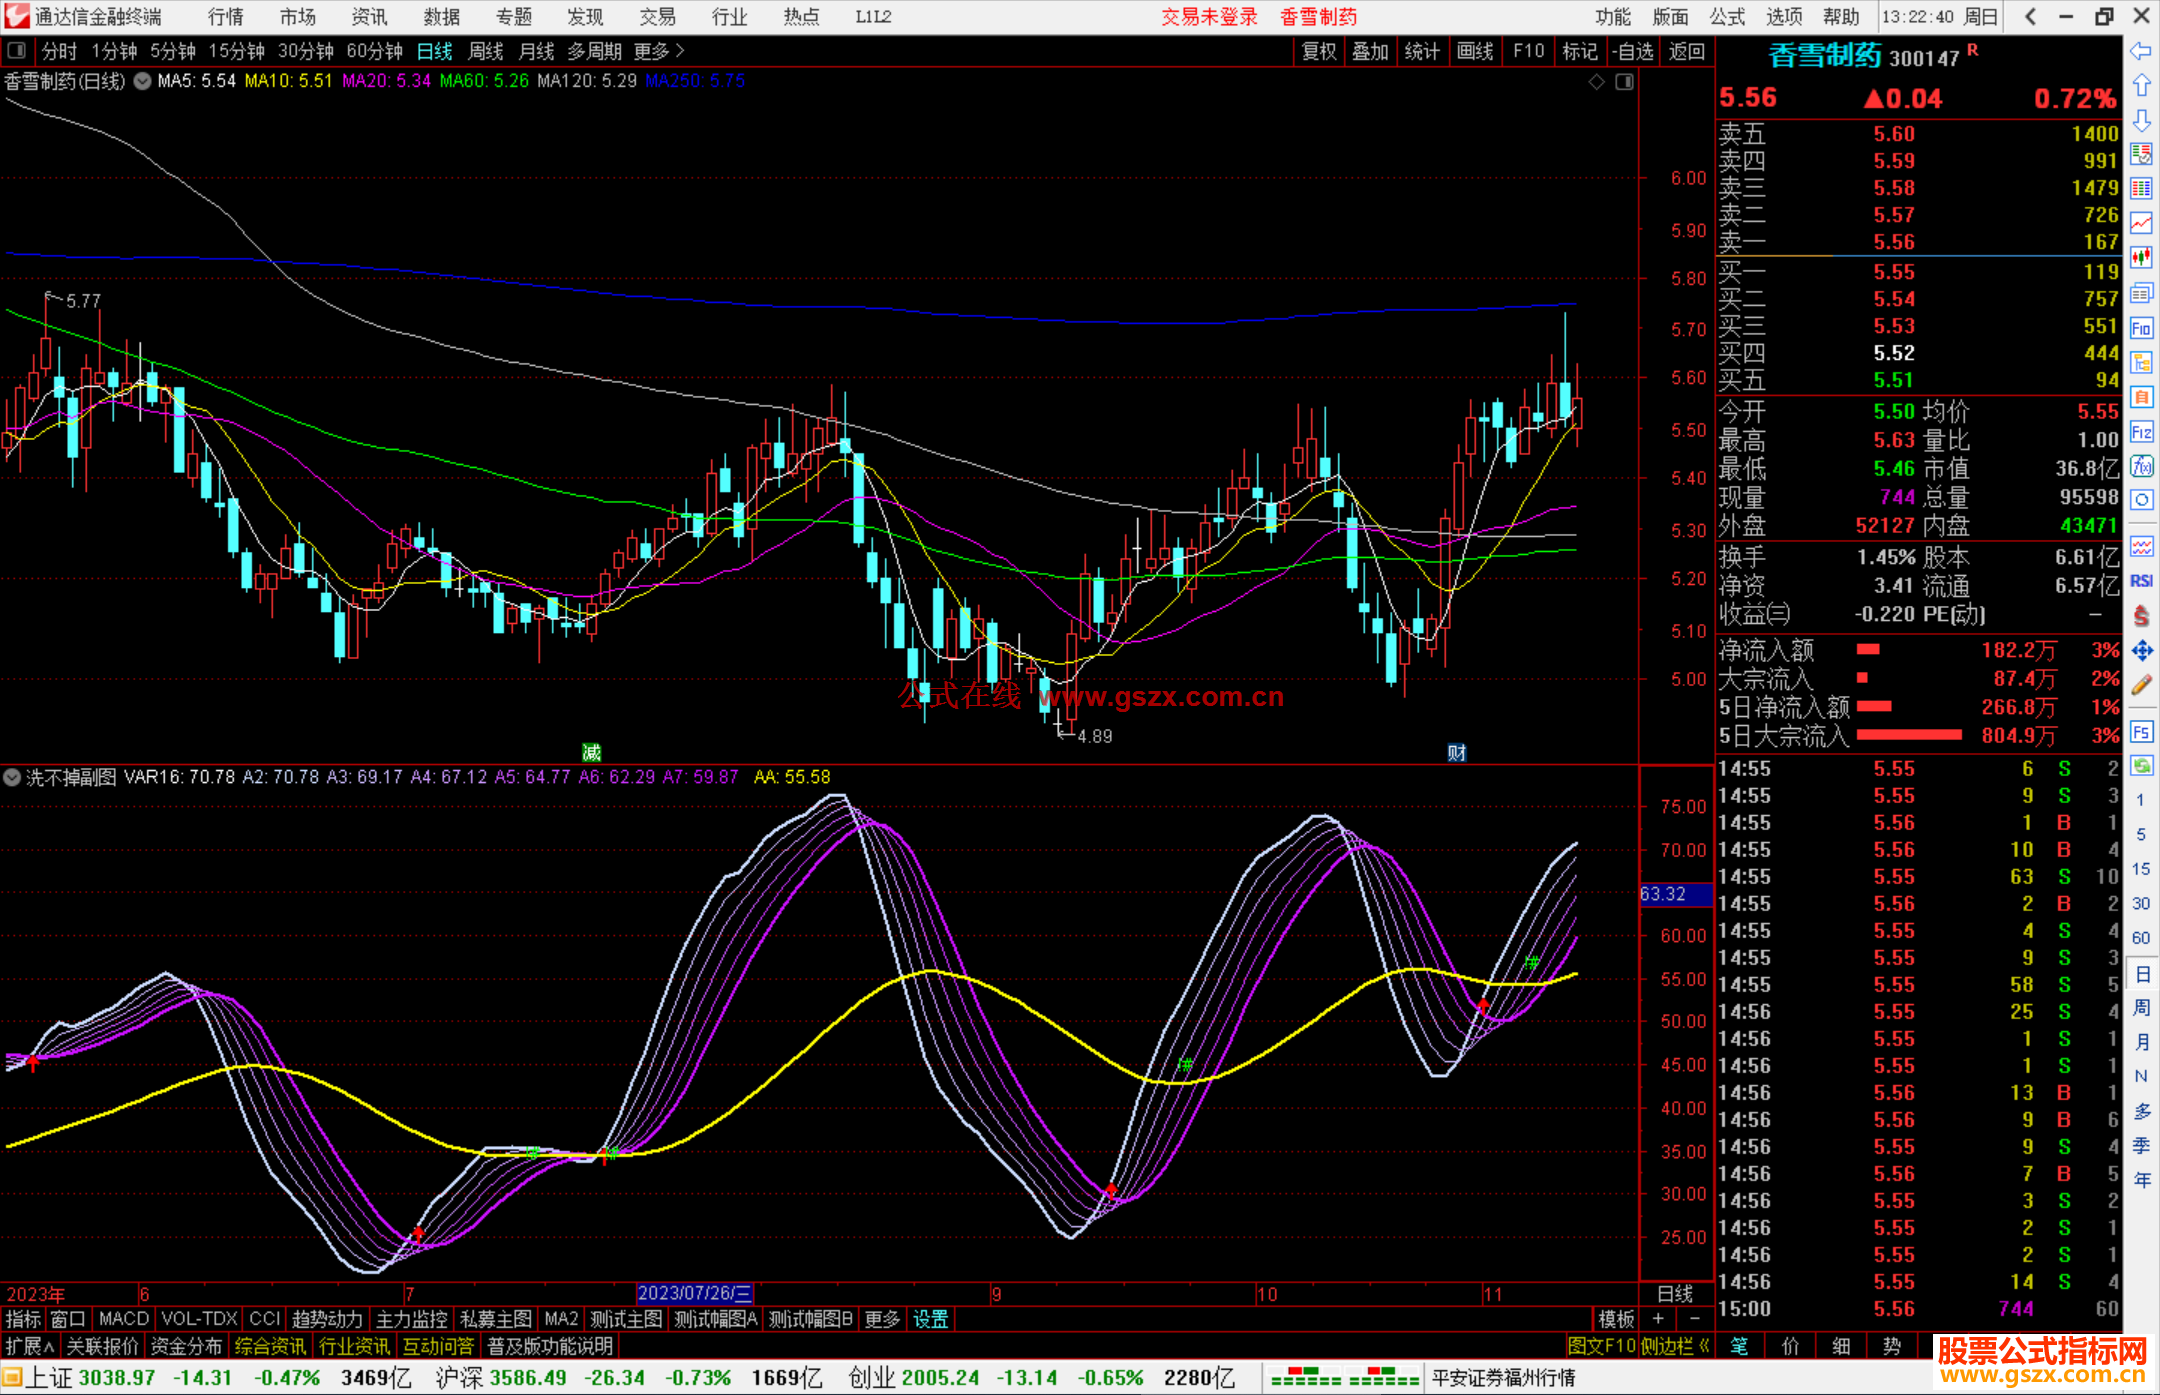
Task: Click the f(x) formula icon
Action: (x=2141, y=467)
